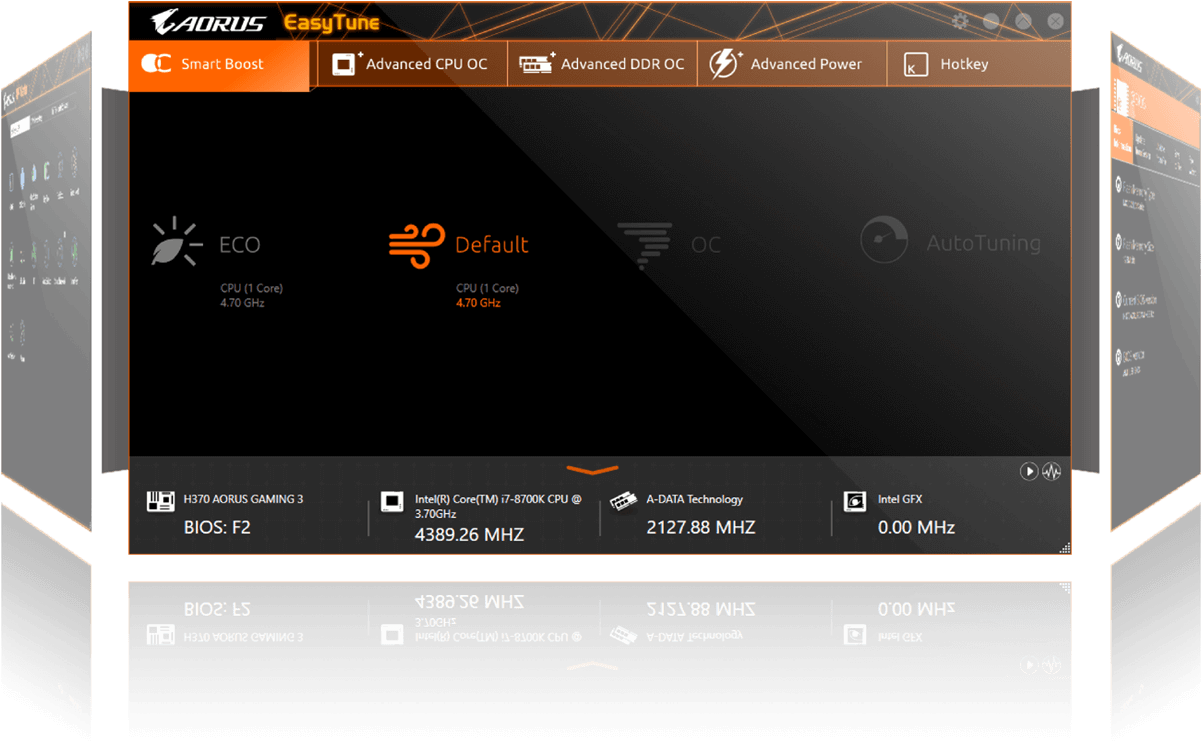Click the Intel GFX graphics icon
This screenshot has width=1201, height=741.
[855, 500]
